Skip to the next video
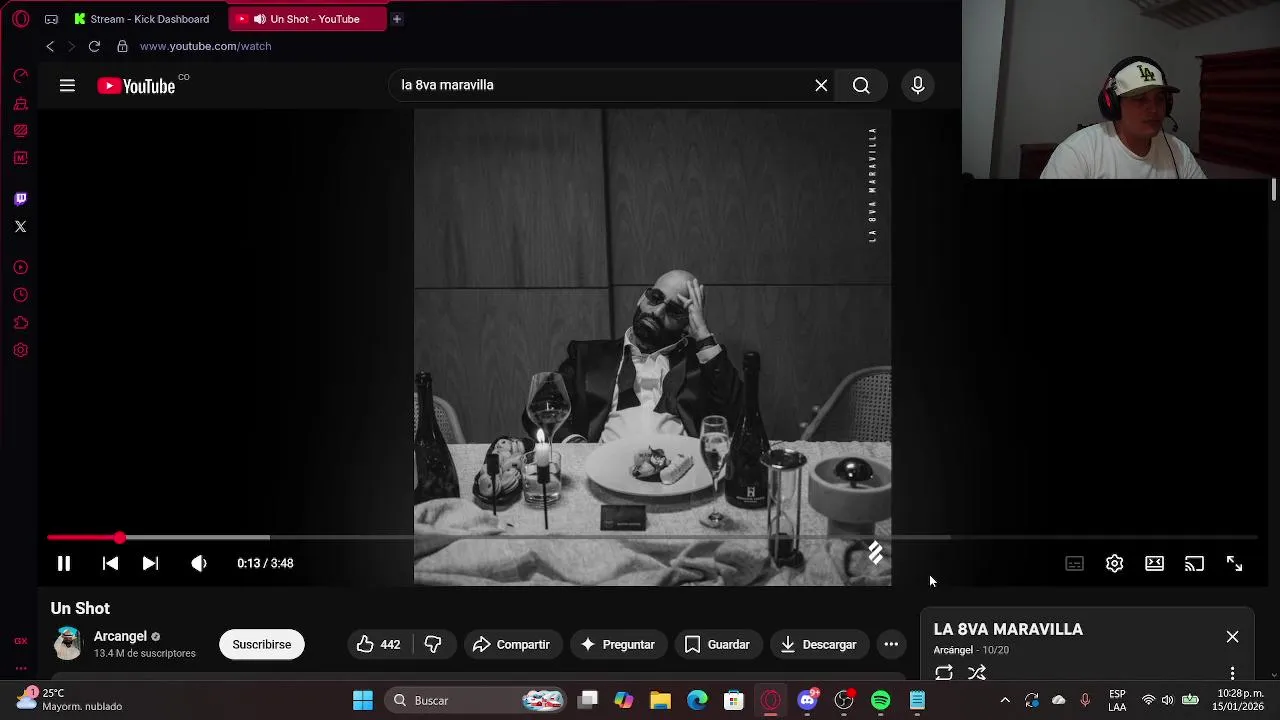Viewport: 1280px width, 720px height. pos(150,564)
